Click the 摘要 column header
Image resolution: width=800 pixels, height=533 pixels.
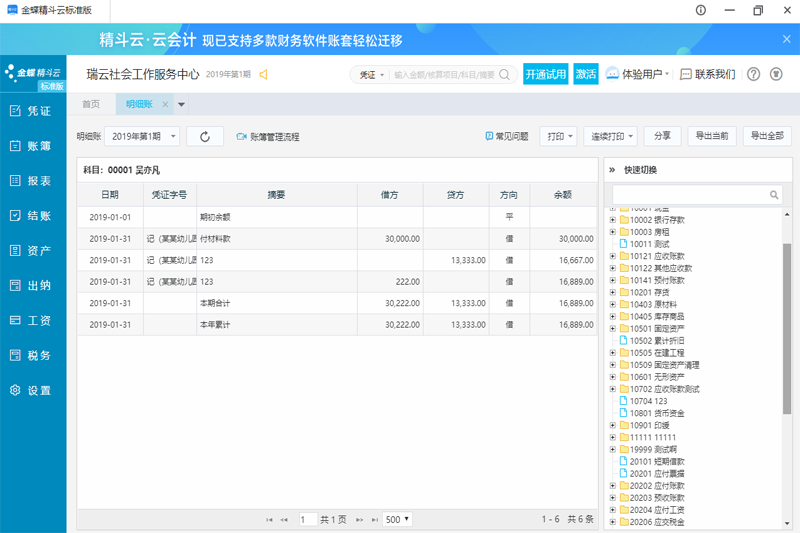coord(277,195)
